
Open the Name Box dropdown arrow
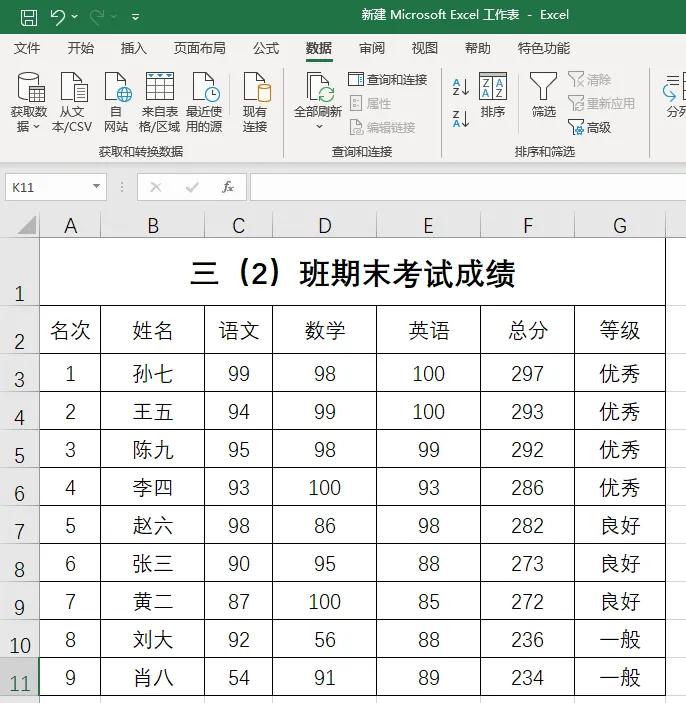96,186
